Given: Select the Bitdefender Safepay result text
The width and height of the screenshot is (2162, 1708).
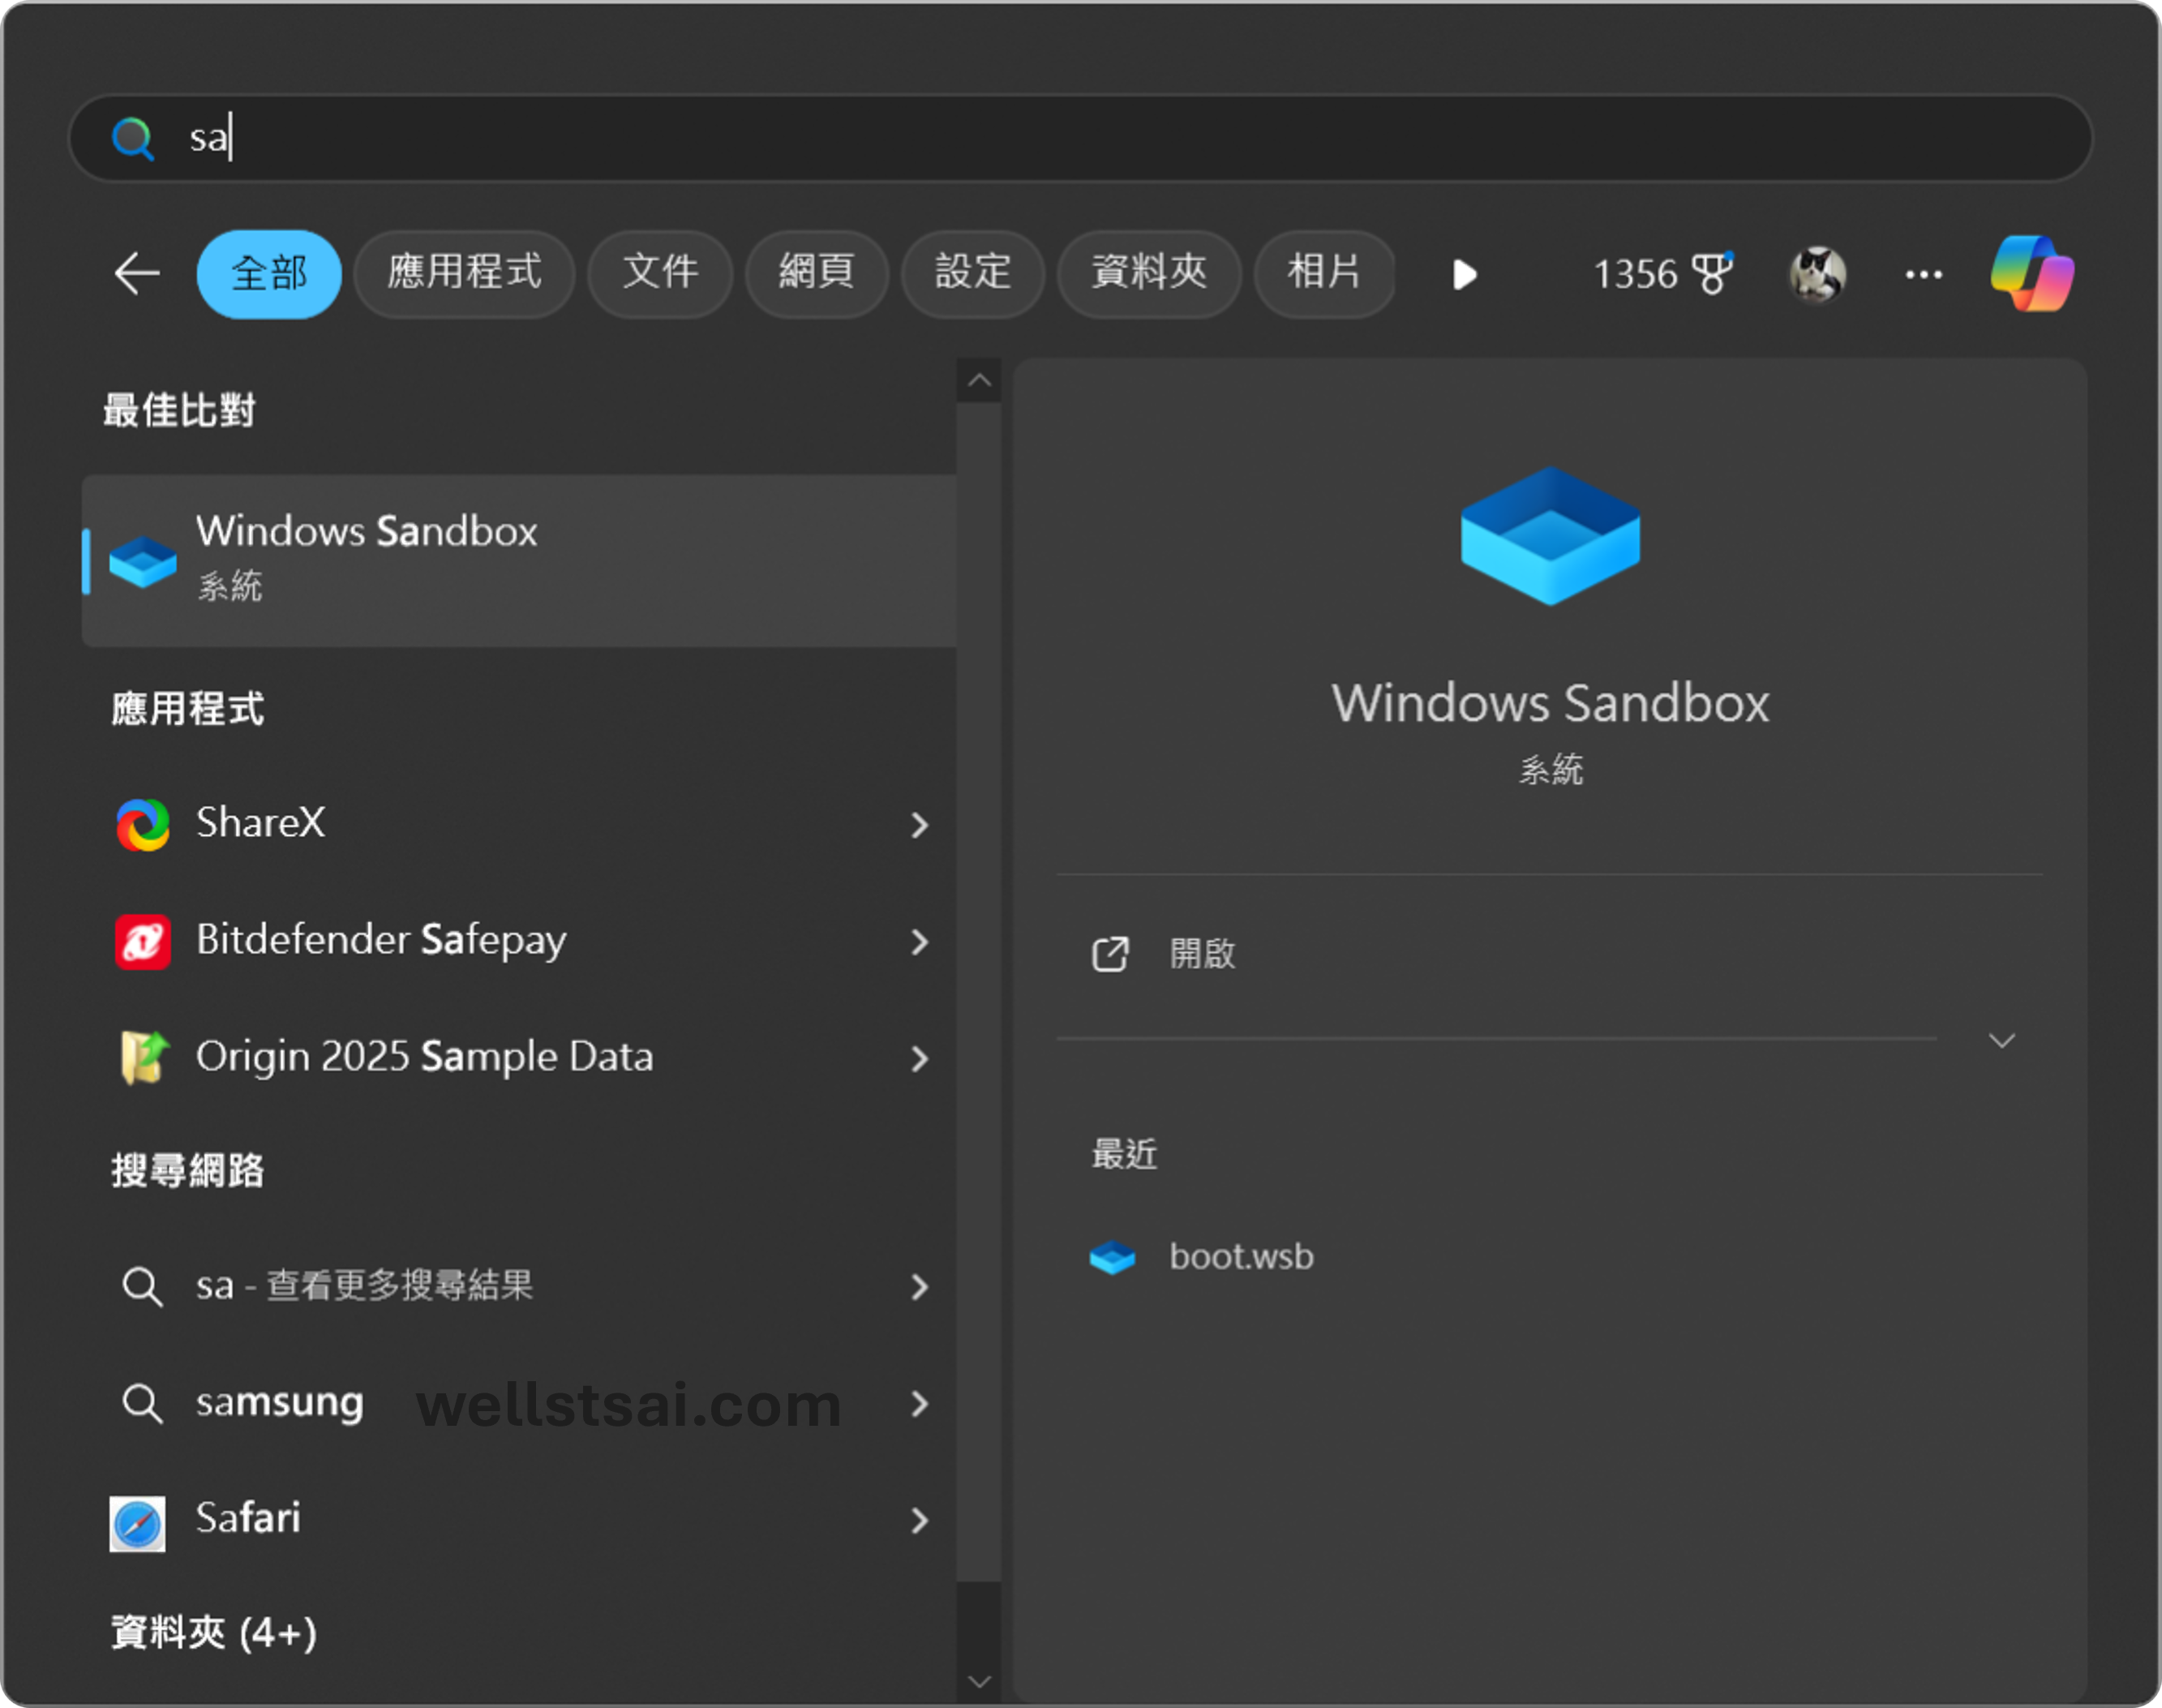Looking at the screenshot, I should (x=381, y=940).
